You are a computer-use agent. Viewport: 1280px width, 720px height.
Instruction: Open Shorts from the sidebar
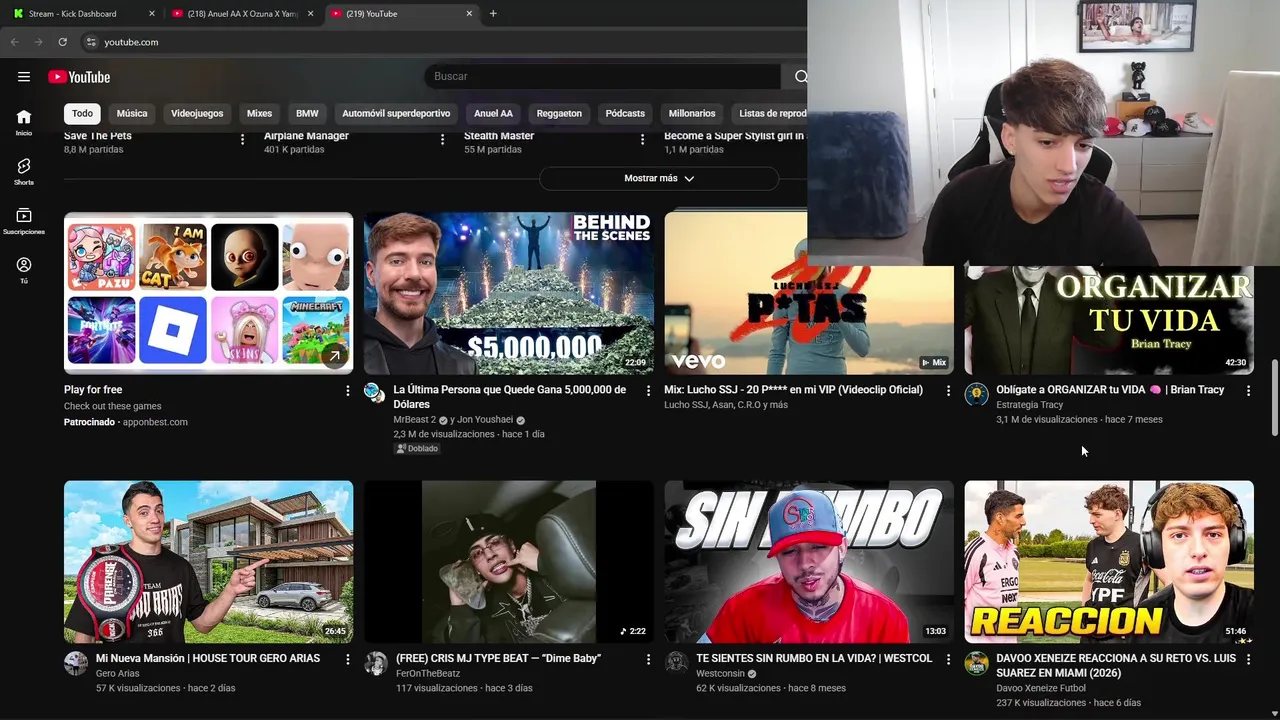click(x=24, y=171)
